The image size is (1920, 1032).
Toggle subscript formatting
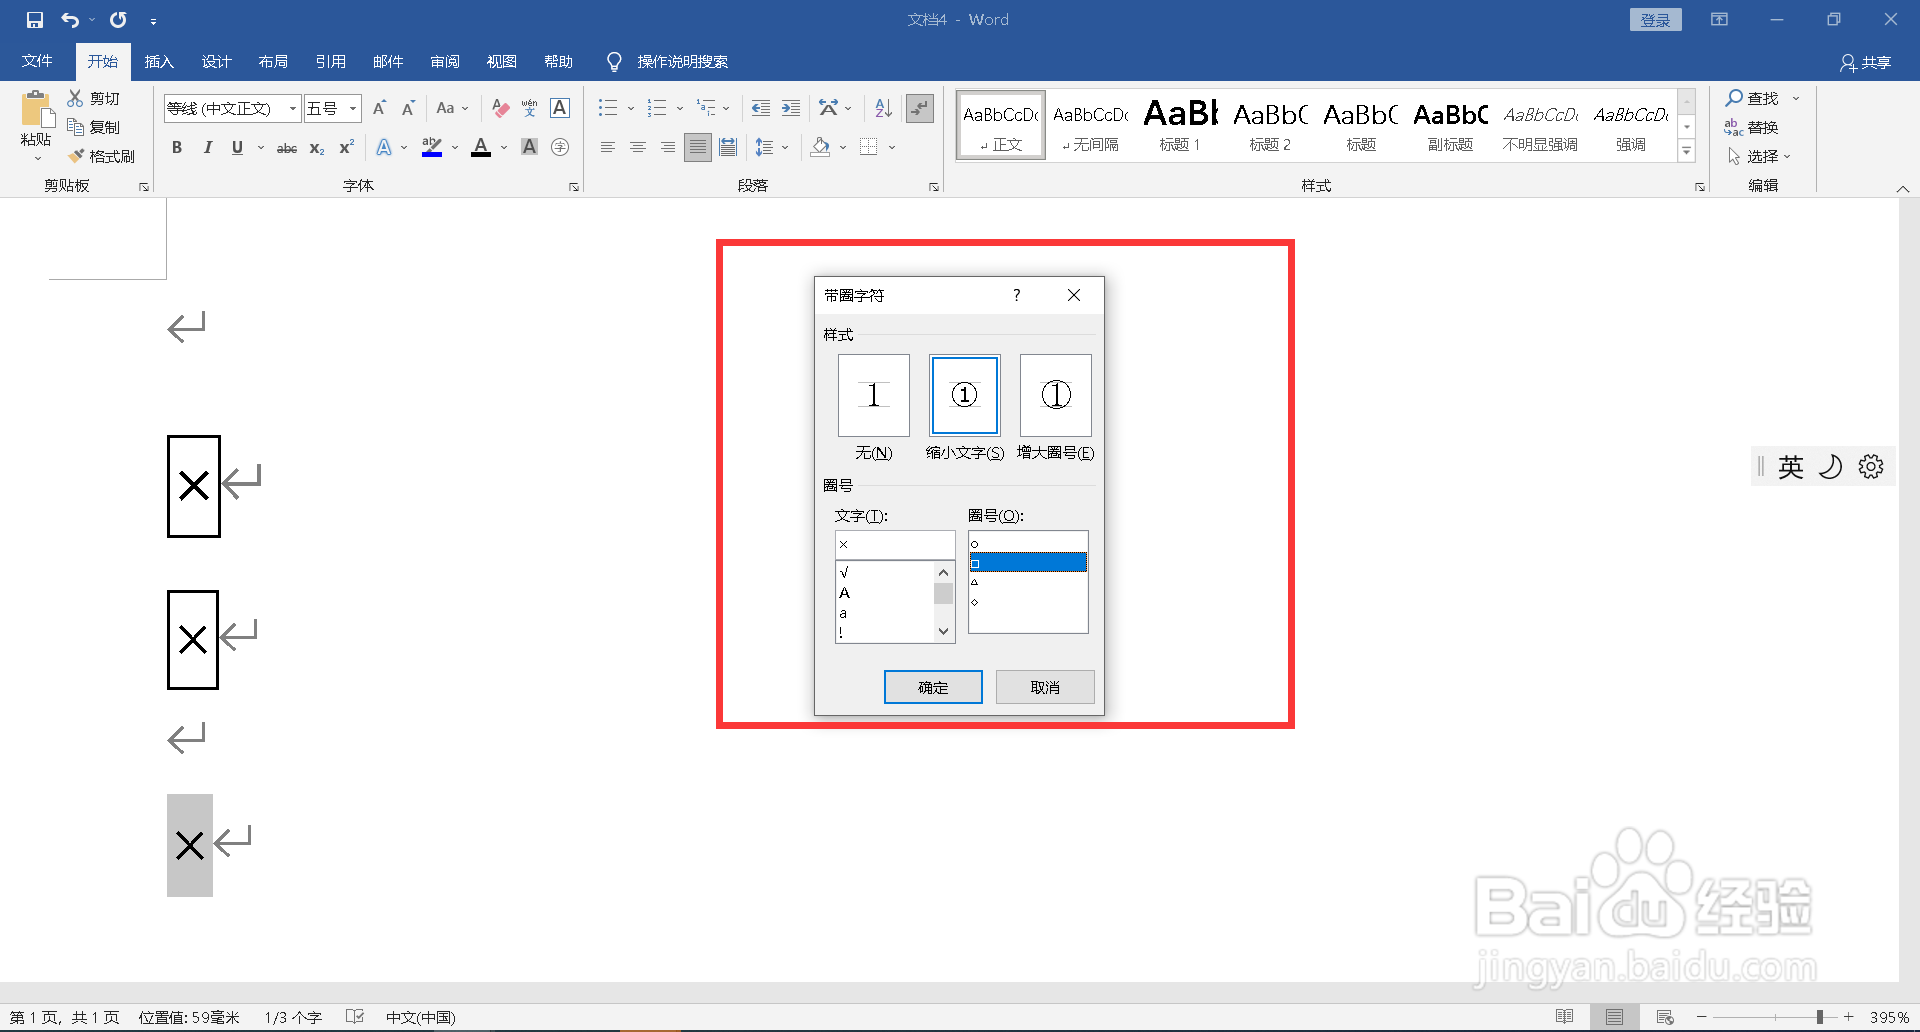click(x=317, y=148)
